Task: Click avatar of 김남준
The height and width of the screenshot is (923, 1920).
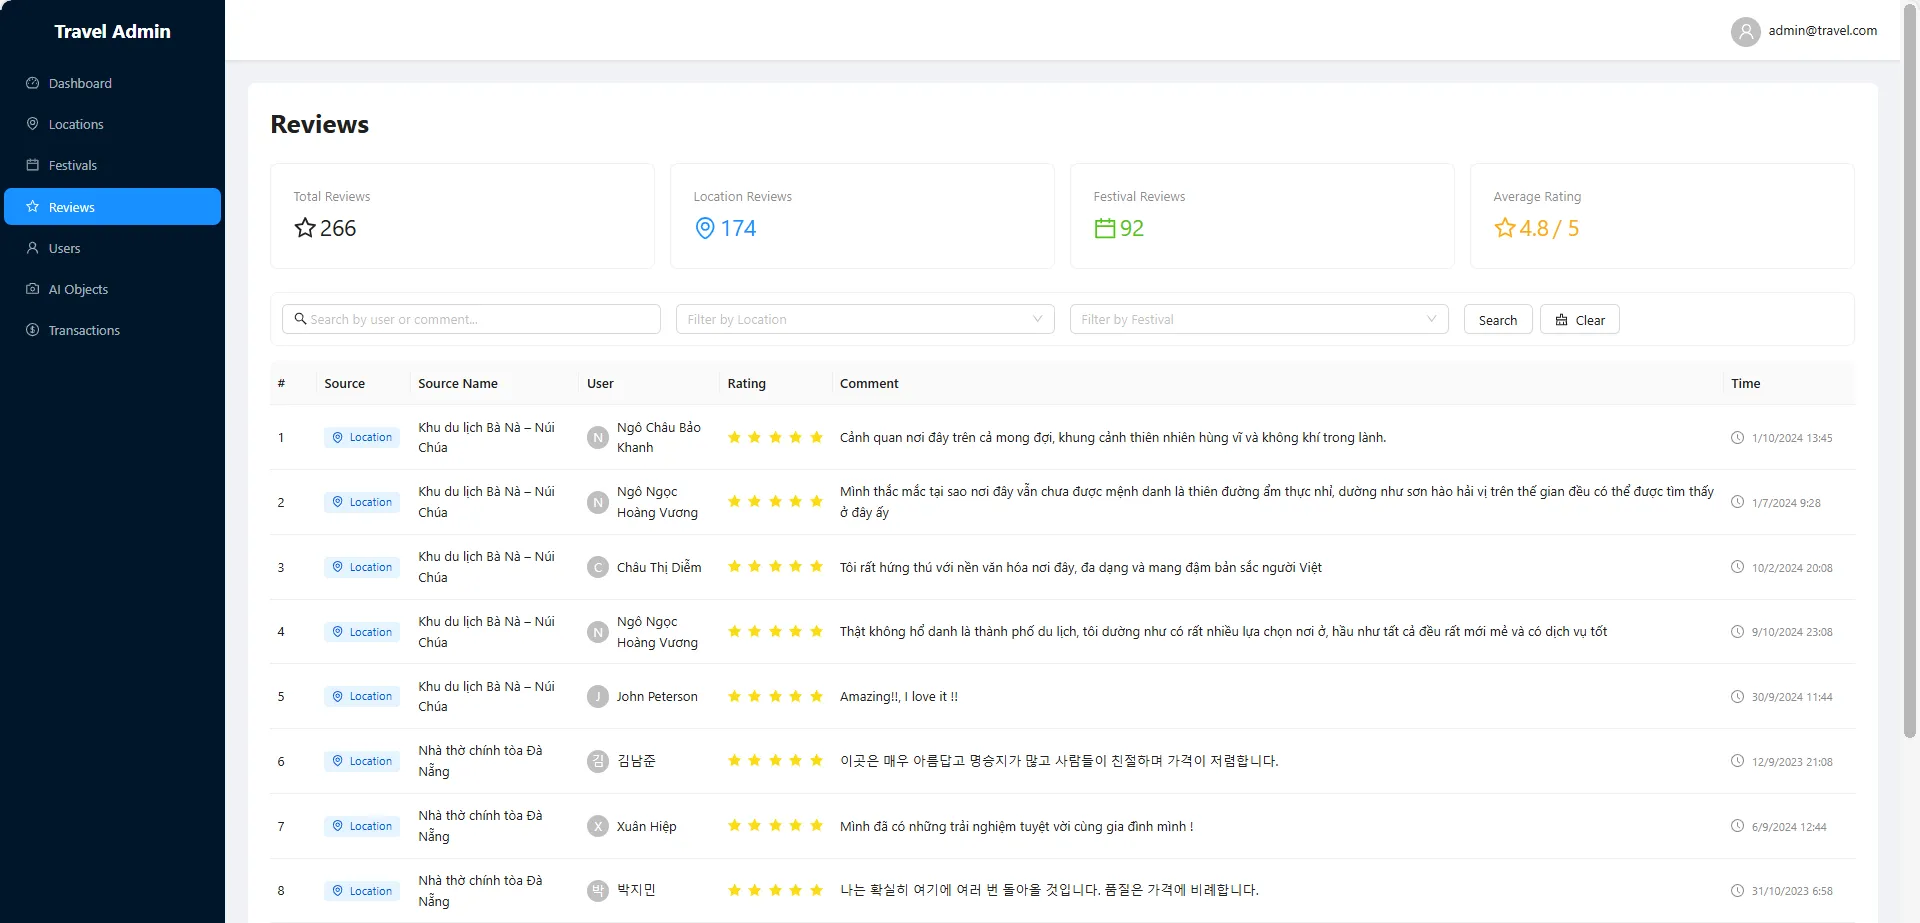Action: [598, 761]
